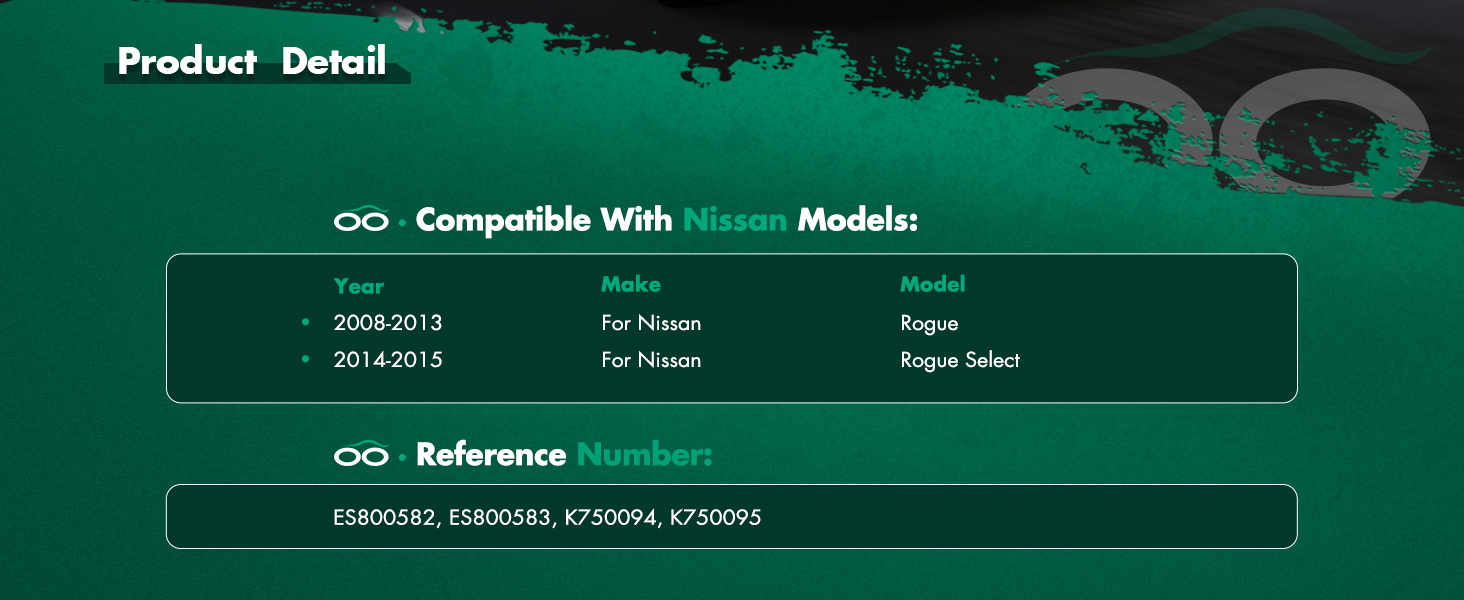Click For Nissan in Rogue Select row

[651, 360]
